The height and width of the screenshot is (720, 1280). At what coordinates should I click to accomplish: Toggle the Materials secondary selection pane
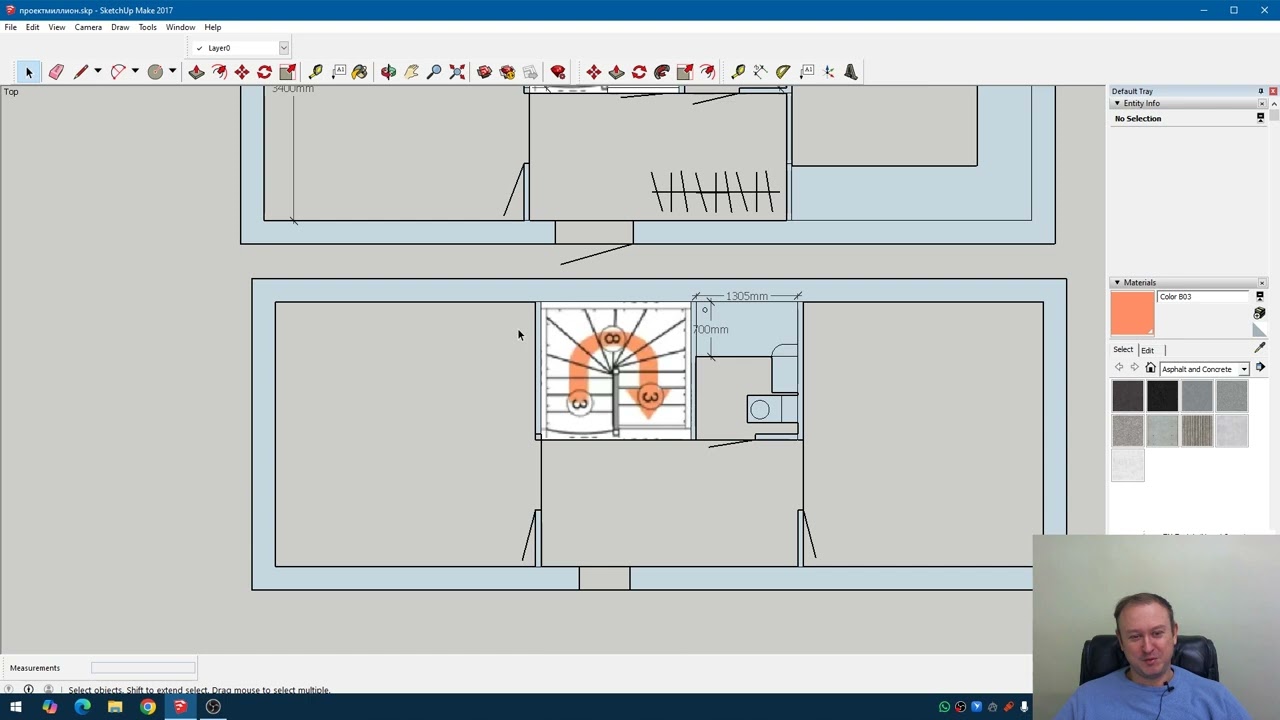pos(1260,297)
